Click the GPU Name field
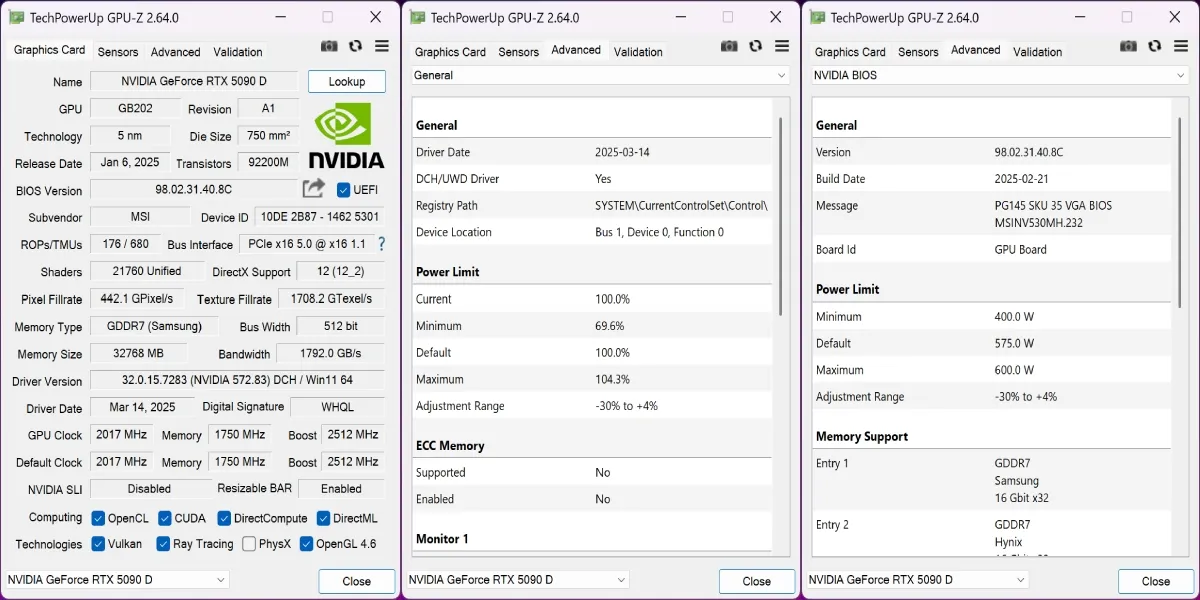This screenshot has width=1200, height=600. (194, 82)
